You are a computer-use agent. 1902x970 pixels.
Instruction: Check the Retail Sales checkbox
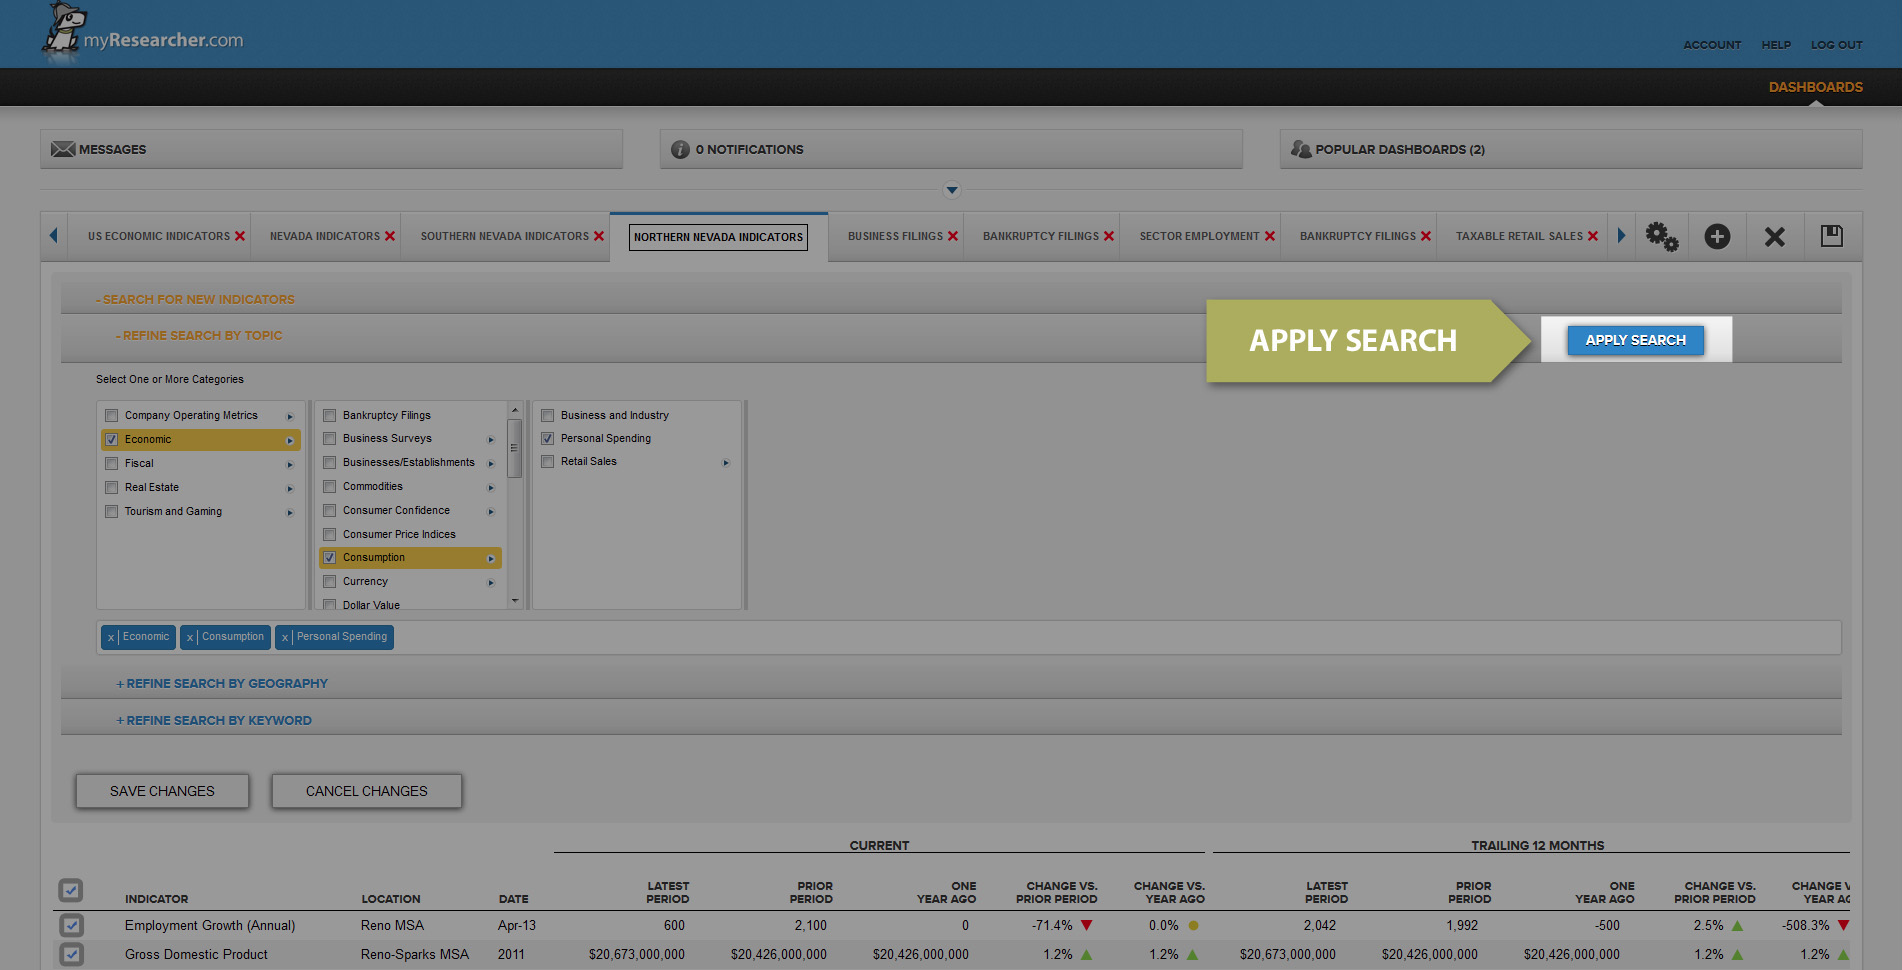tap(548, 462)
